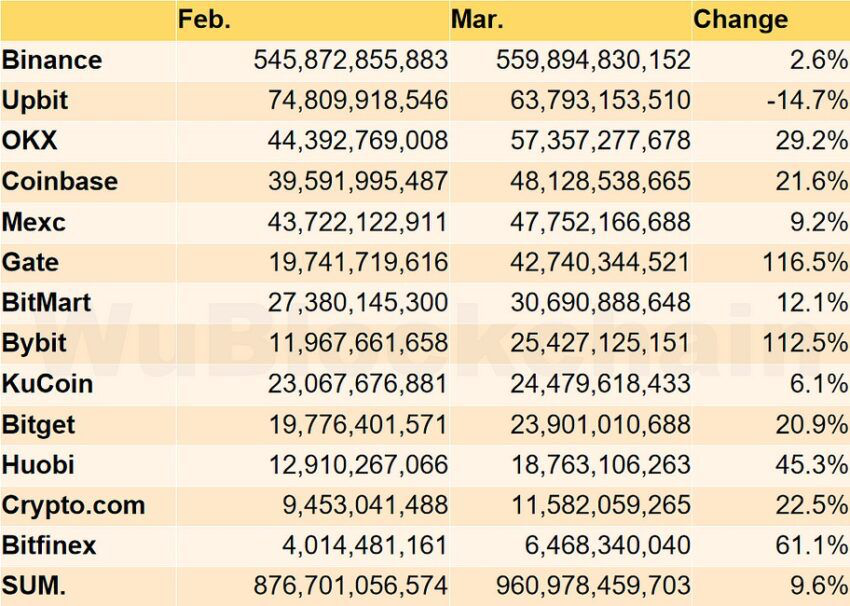Click the SUM. row label
Image resolution: width=850 pixels, height=606 pixels.
[34, 586]
